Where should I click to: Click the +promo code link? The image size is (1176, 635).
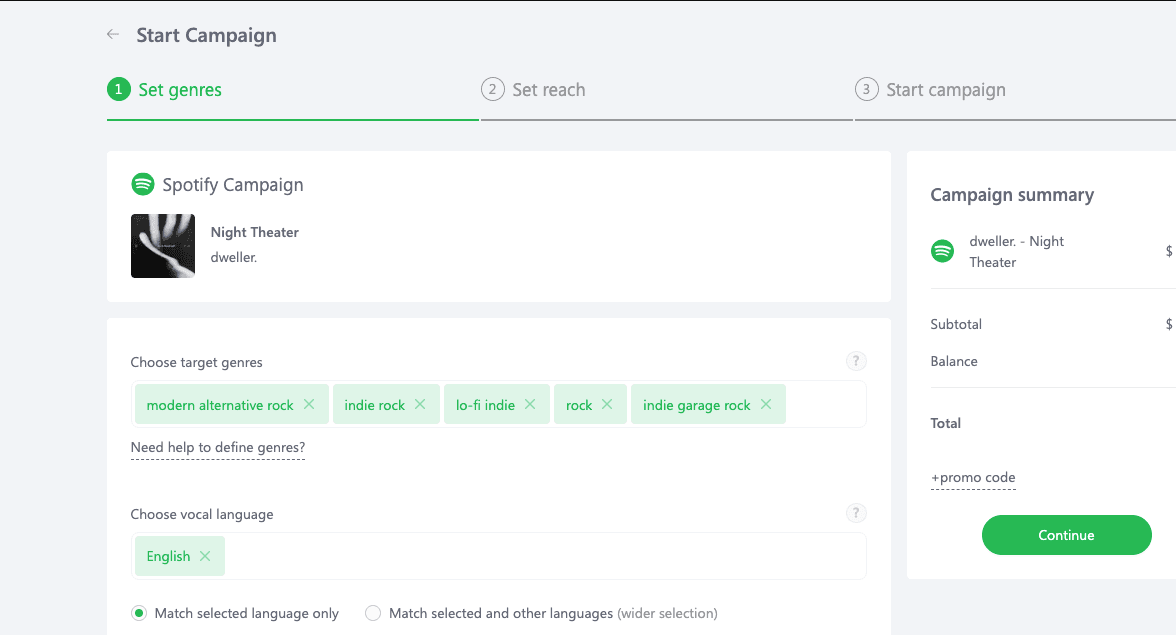pos(973,477)
